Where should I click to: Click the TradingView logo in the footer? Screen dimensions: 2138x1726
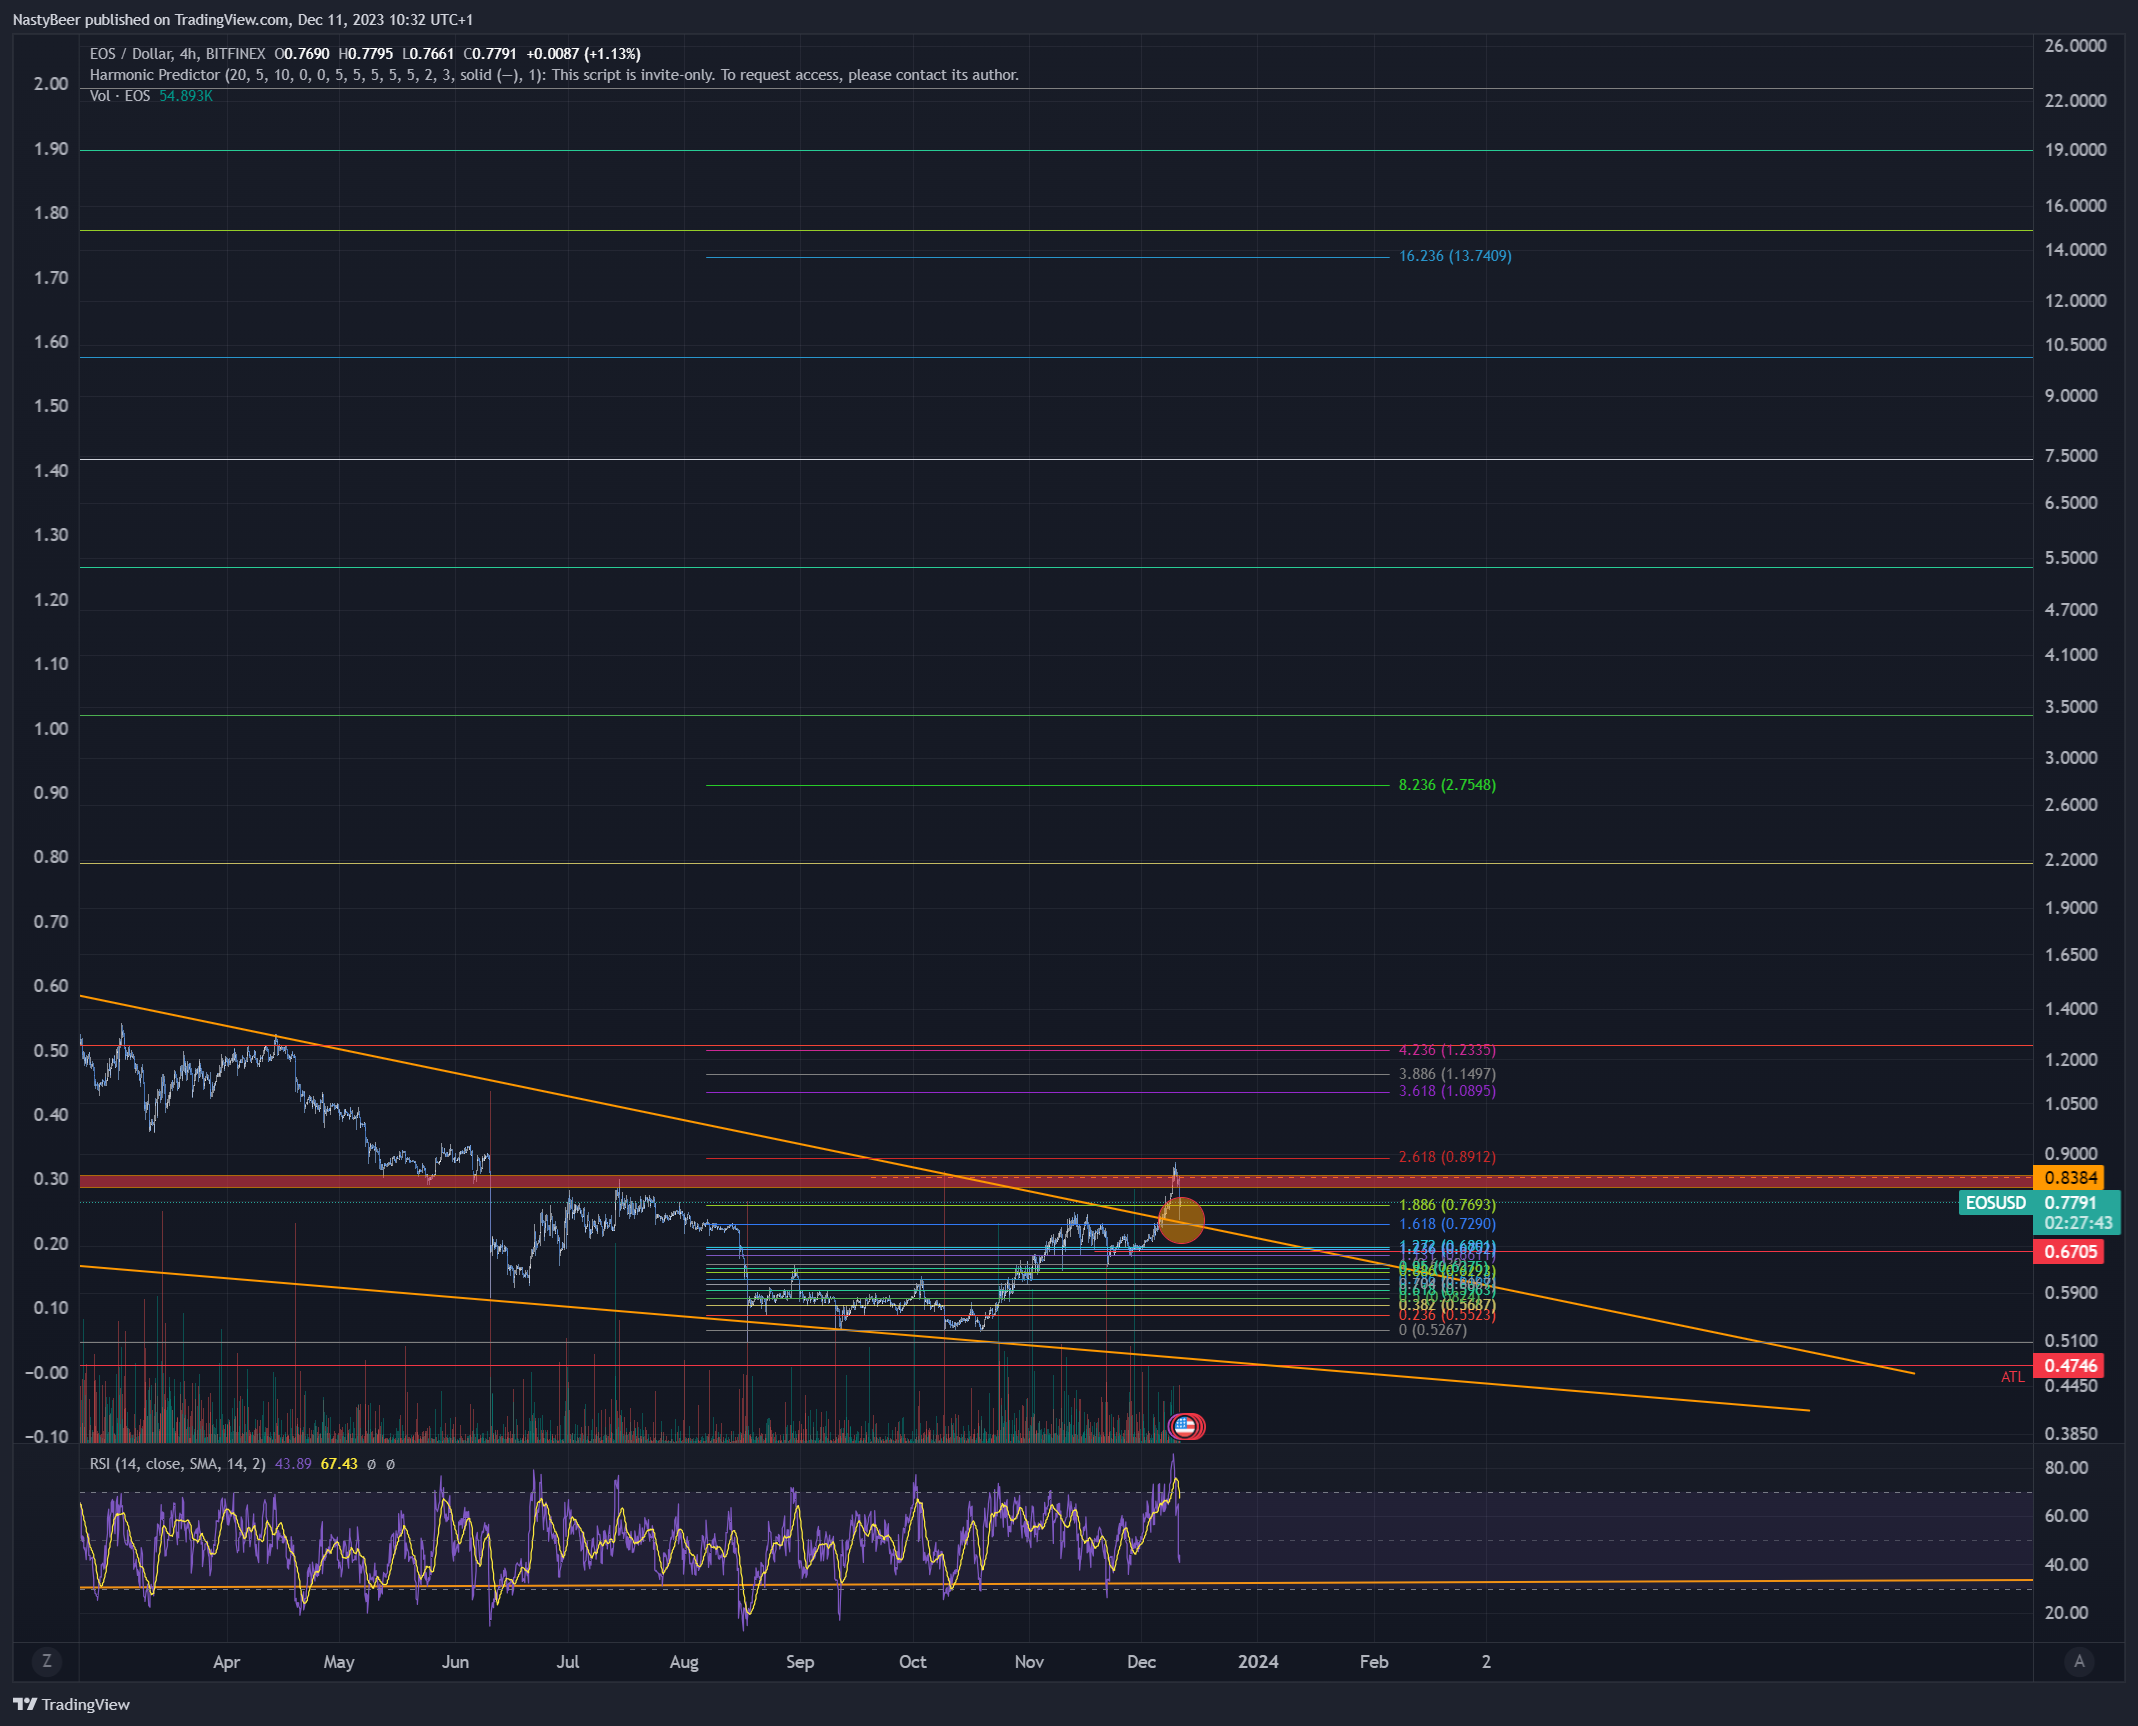coord(71,1704)
